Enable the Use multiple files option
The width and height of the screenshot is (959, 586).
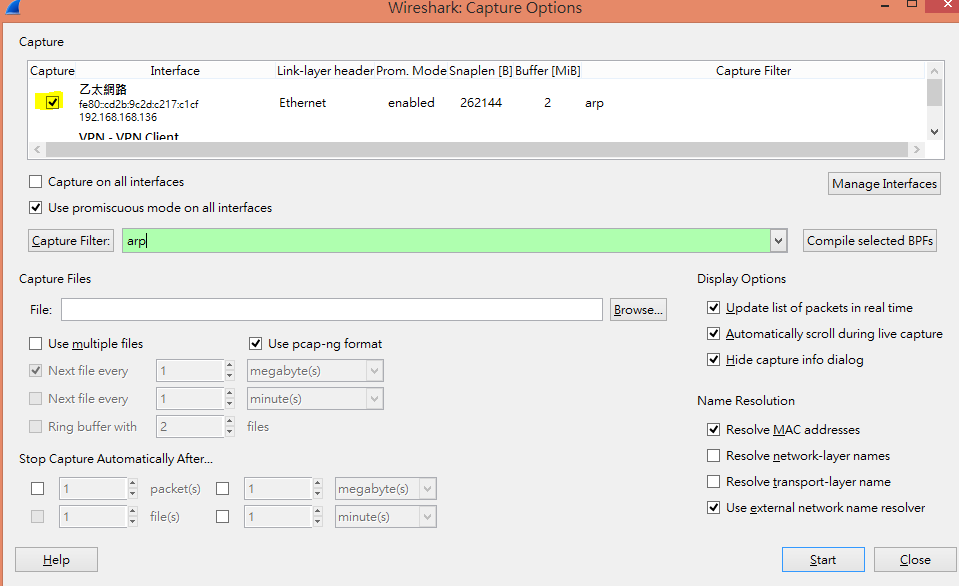click(36, 343)
